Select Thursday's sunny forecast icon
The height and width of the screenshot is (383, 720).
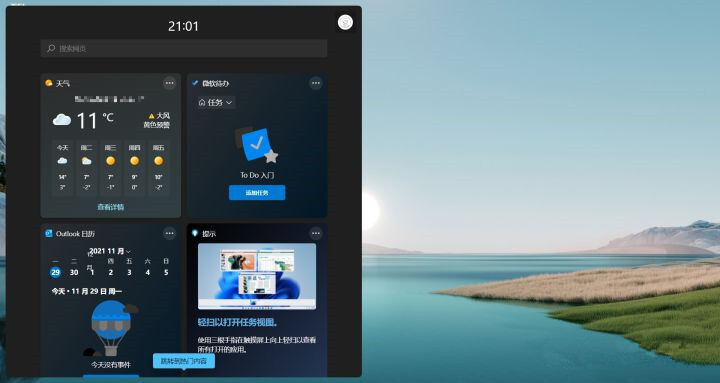(x=135, y=161)
